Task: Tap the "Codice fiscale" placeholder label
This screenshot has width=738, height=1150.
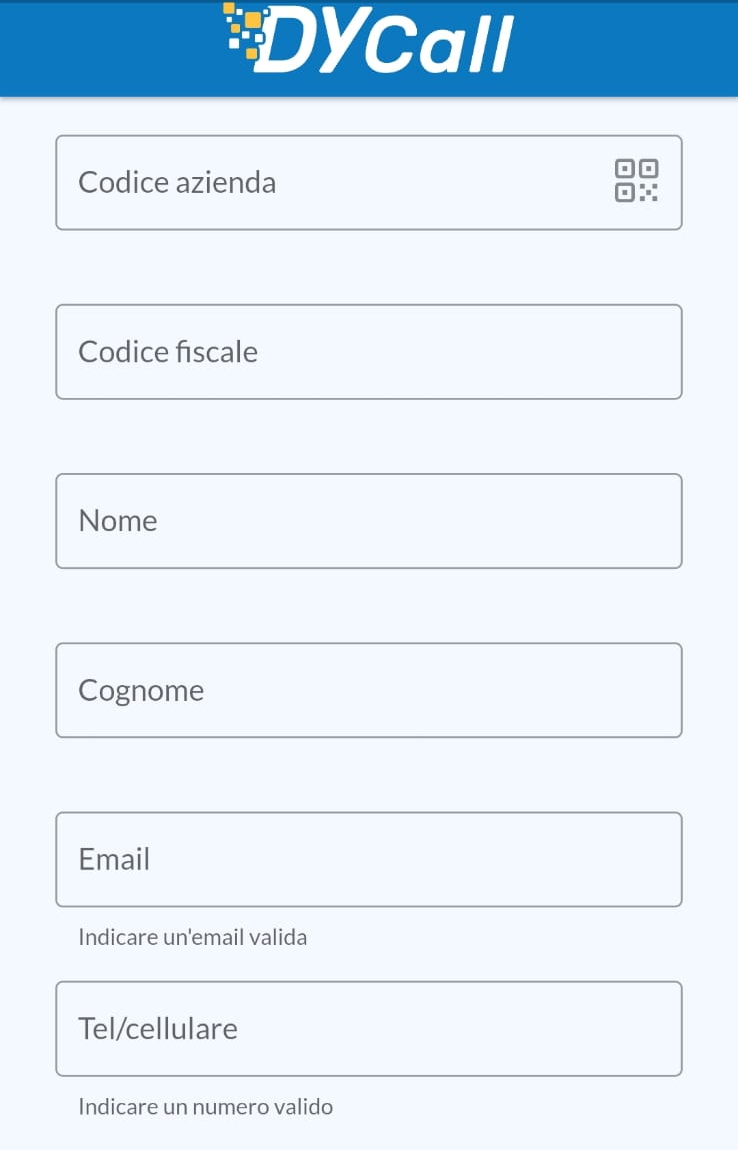Action: click(168, 352)
